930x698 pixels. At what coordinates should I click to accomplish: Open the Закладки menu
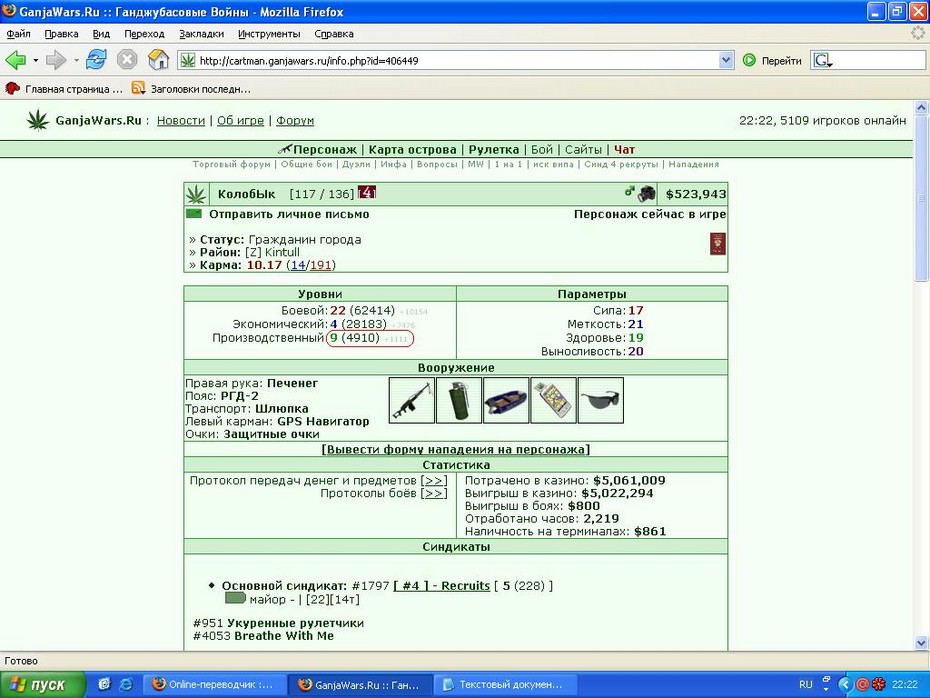coord(201,34)
